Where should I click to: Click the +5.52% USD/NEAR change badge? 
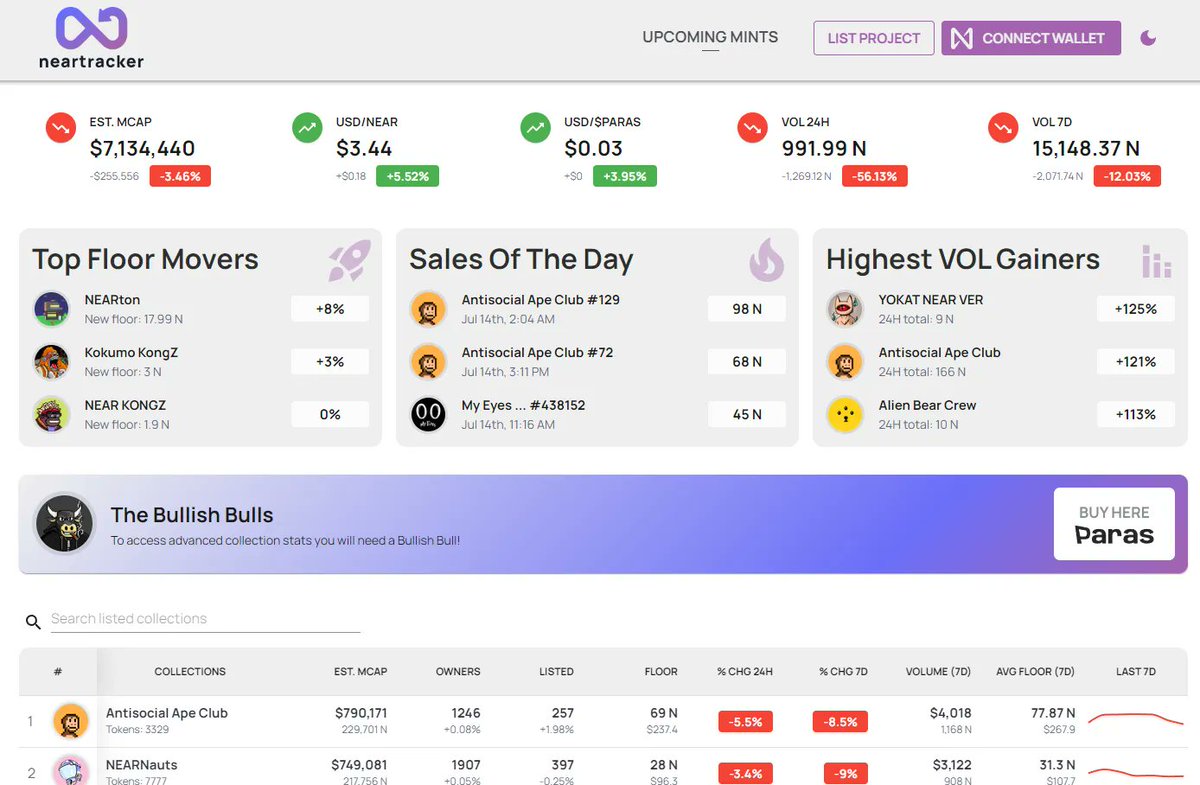pos(407,176)
